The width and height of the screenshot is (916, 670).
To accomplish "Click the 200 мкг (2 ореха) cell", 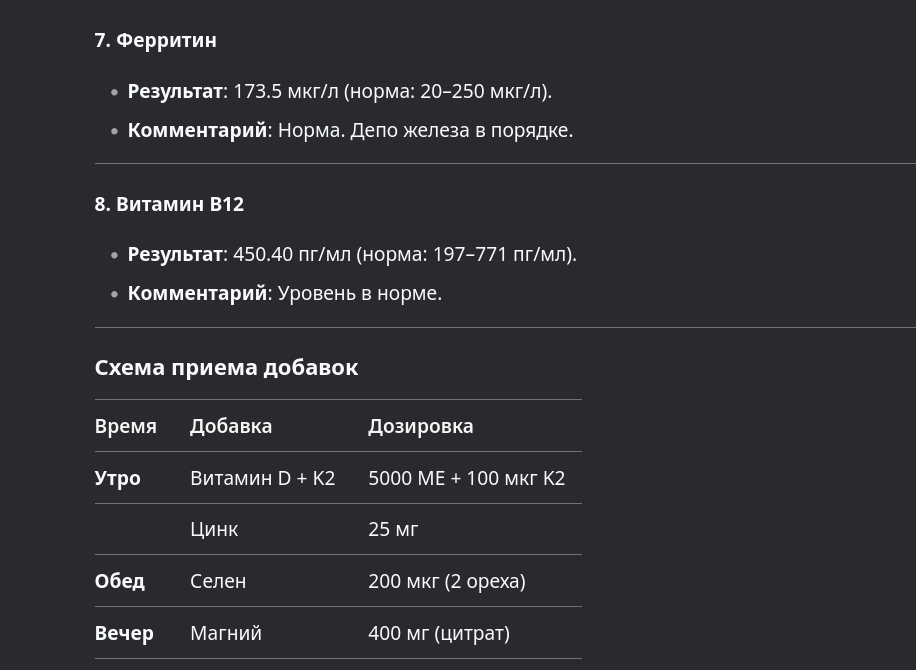I will (447, 581).
